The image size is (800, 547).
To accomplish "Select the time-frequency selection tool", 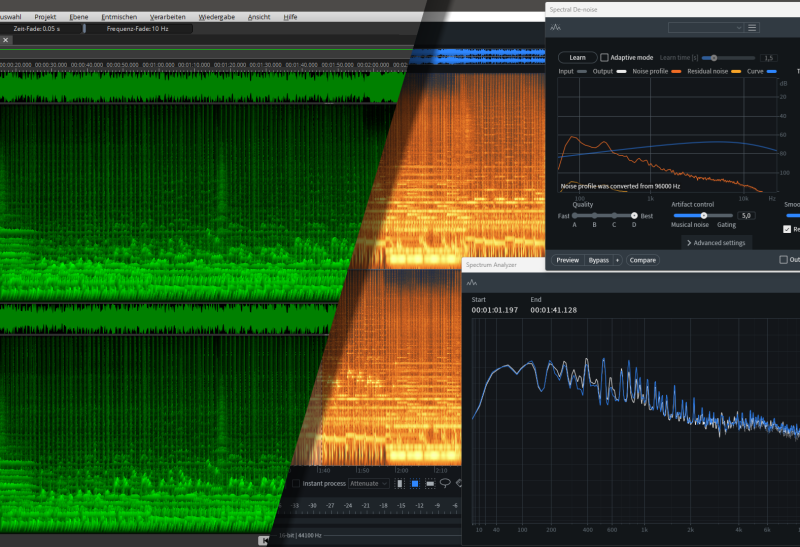I will point(415,483).
